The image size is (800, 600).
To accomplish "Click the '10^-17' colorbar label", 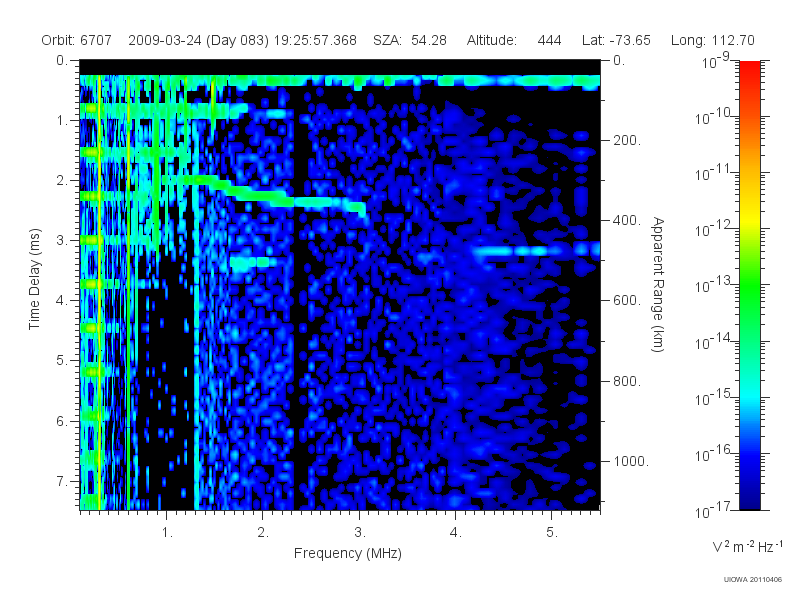I will coord(714,509).
